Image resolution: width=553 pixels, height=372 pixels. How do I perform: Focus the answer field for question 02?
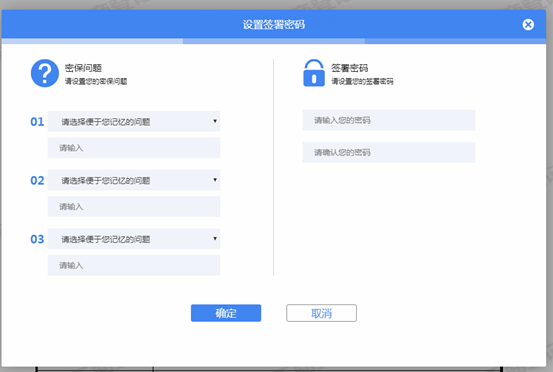pos(134,207)
